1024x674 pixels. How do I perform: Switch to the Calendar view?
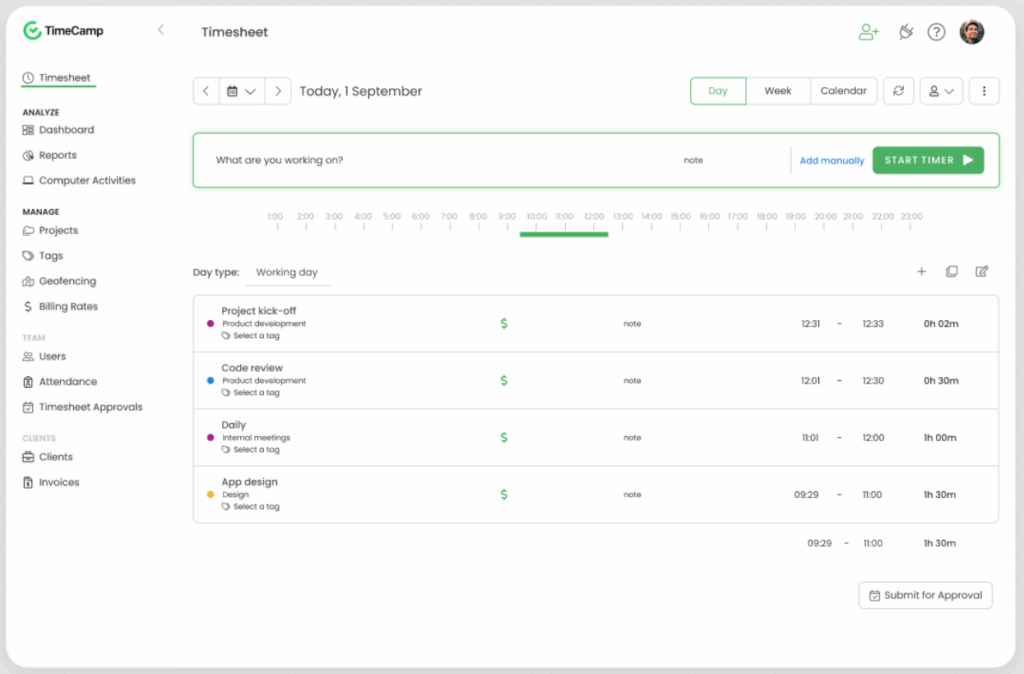coord(843,91)
